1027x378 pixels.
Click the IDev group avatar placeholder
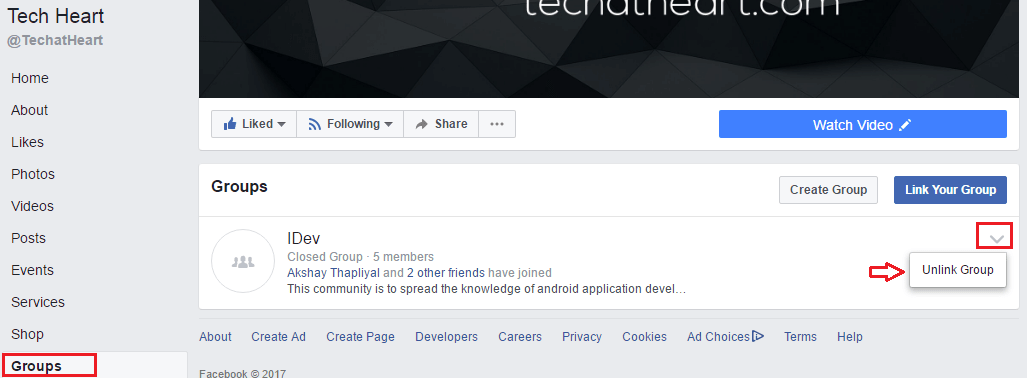pos(243,261)
